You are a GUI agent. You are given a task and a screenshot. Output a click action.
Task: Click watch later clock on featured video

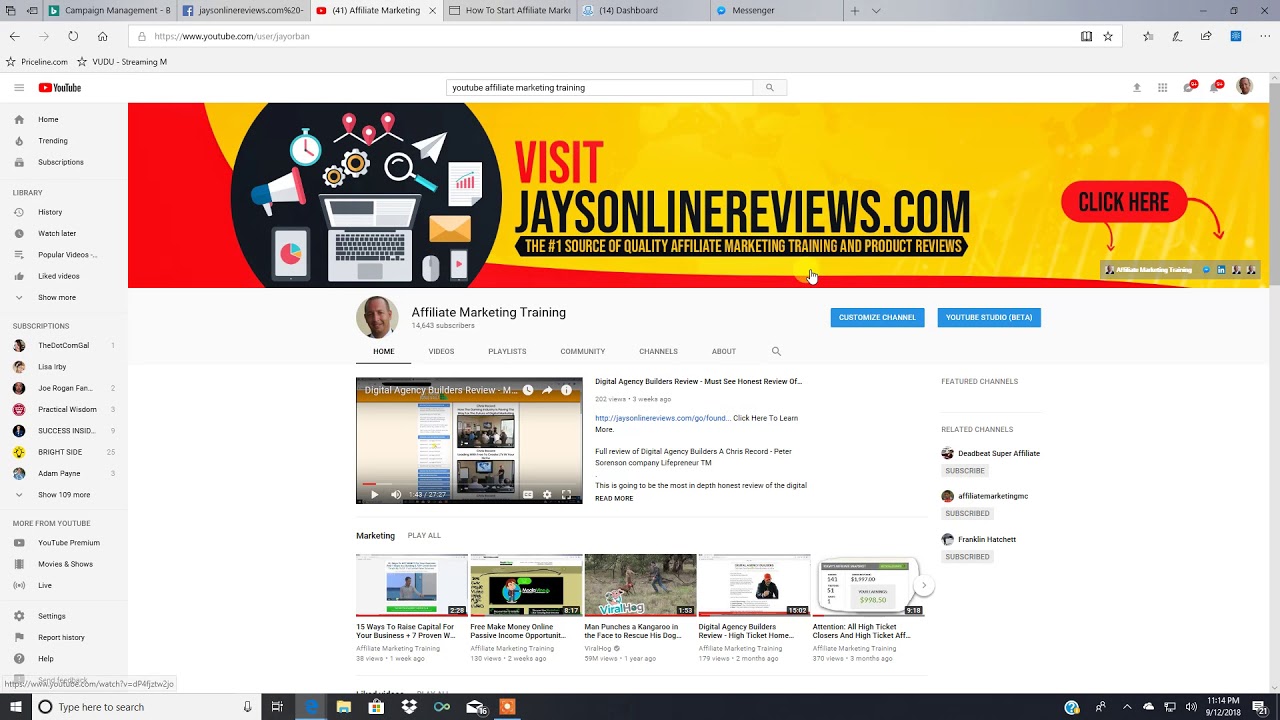click(528, 390)
